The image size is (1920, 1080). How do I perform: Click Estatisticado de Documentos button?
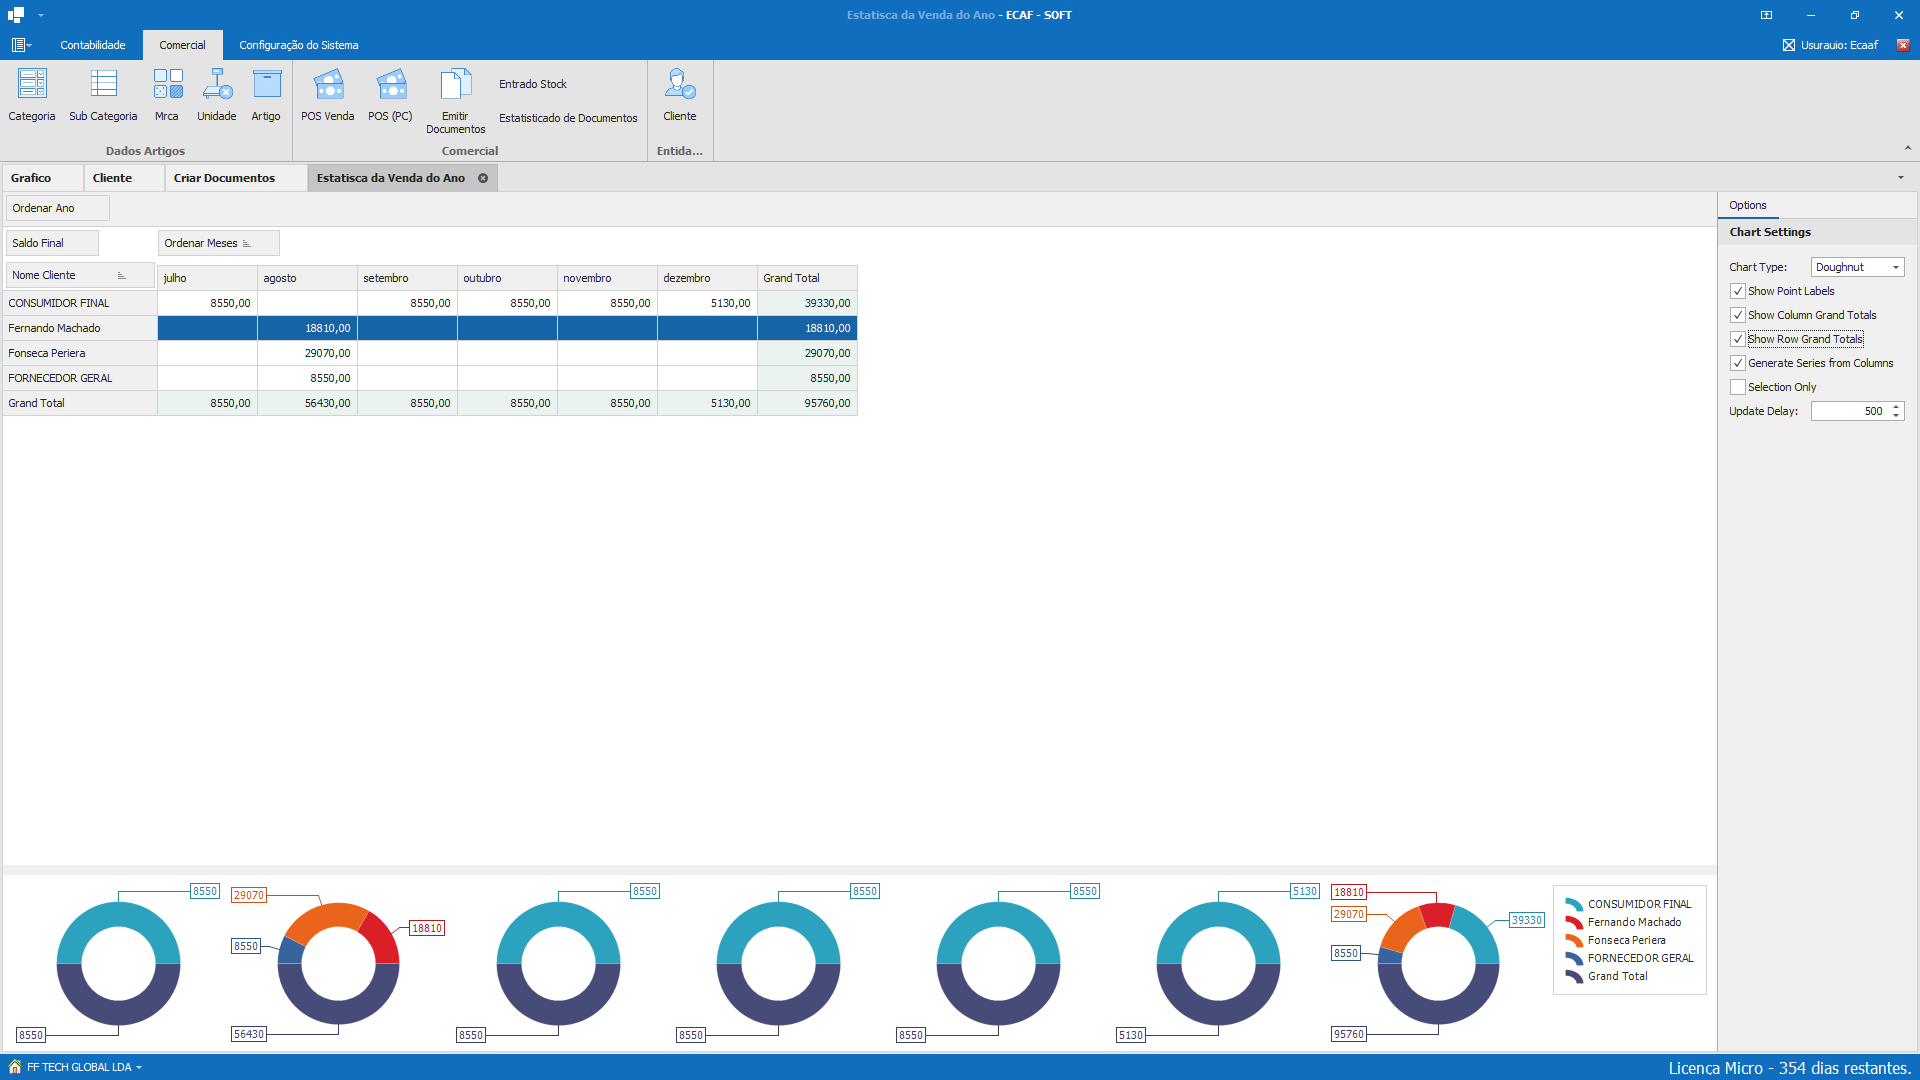(x=568, y=118)
